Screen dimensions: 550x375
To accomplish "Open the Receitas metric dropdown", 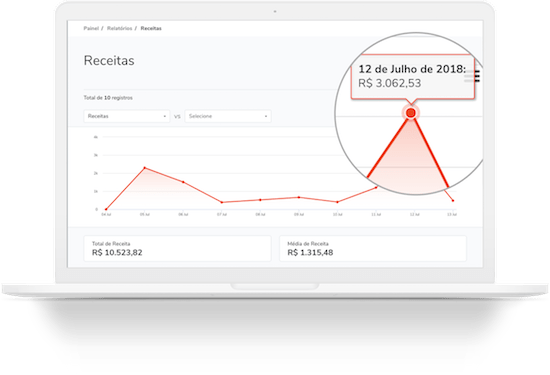I will 127,116.
